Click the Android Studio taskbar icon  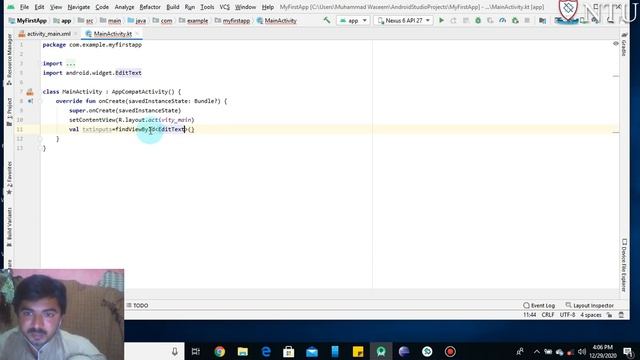pos(381,351)
